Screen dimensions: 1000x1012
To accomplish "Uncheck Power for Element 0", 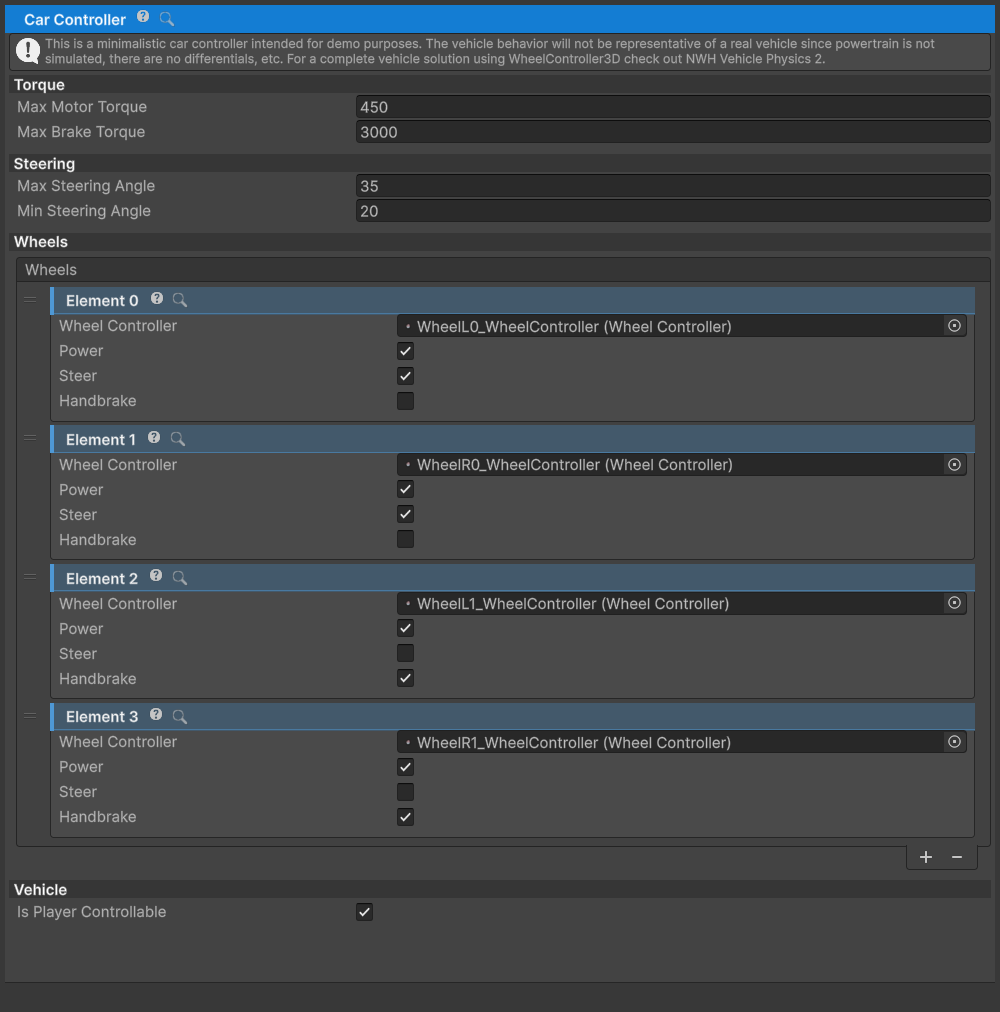I will 405,351.
